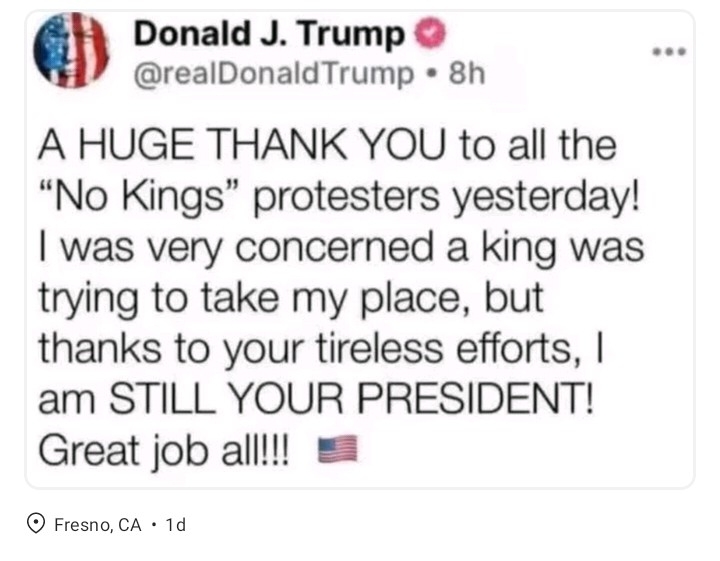Screen dimensions: 720x561
Task: Click the 8h post timestamp
Action: click(466, 73)
